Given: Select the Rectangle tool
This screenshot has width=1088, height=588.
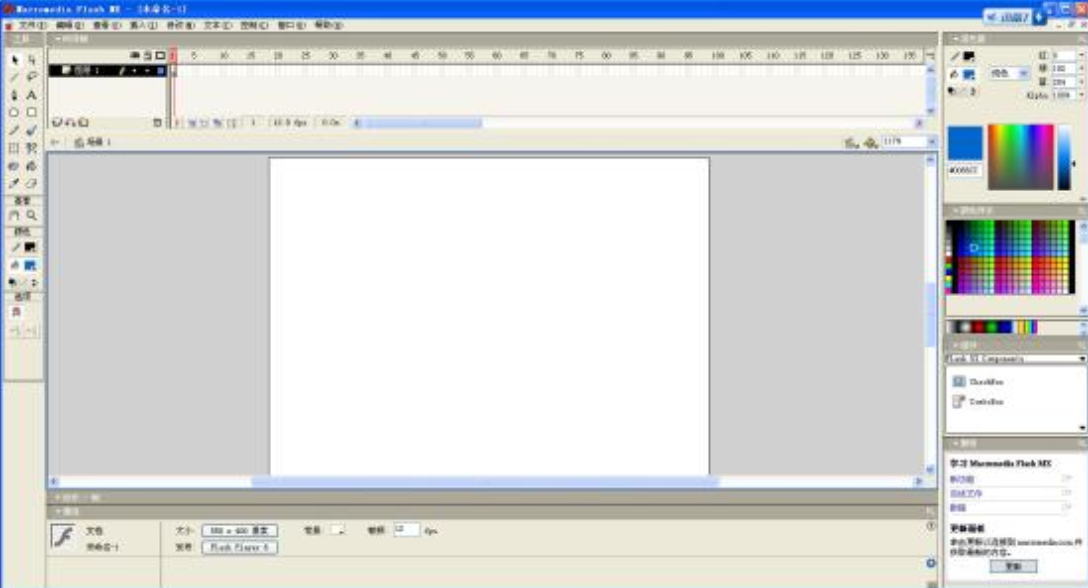Looking at the screenshot, I should point(32,112).
